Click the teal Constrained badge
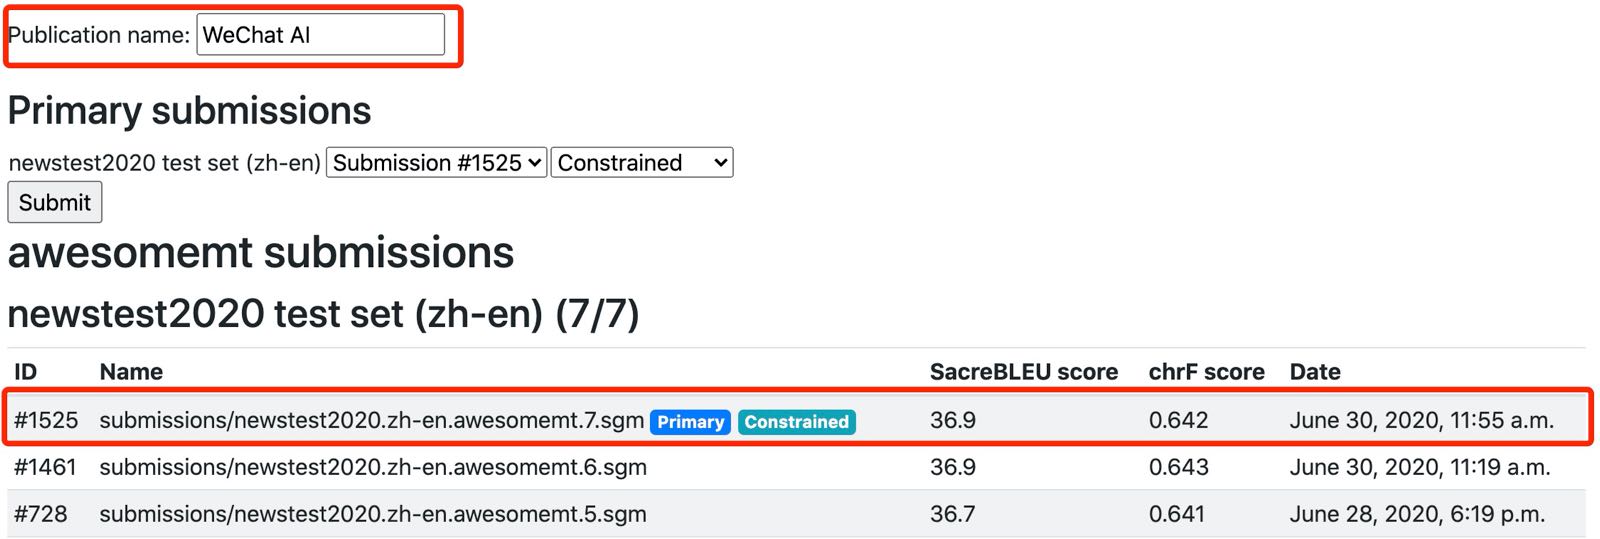 point(796,422)
